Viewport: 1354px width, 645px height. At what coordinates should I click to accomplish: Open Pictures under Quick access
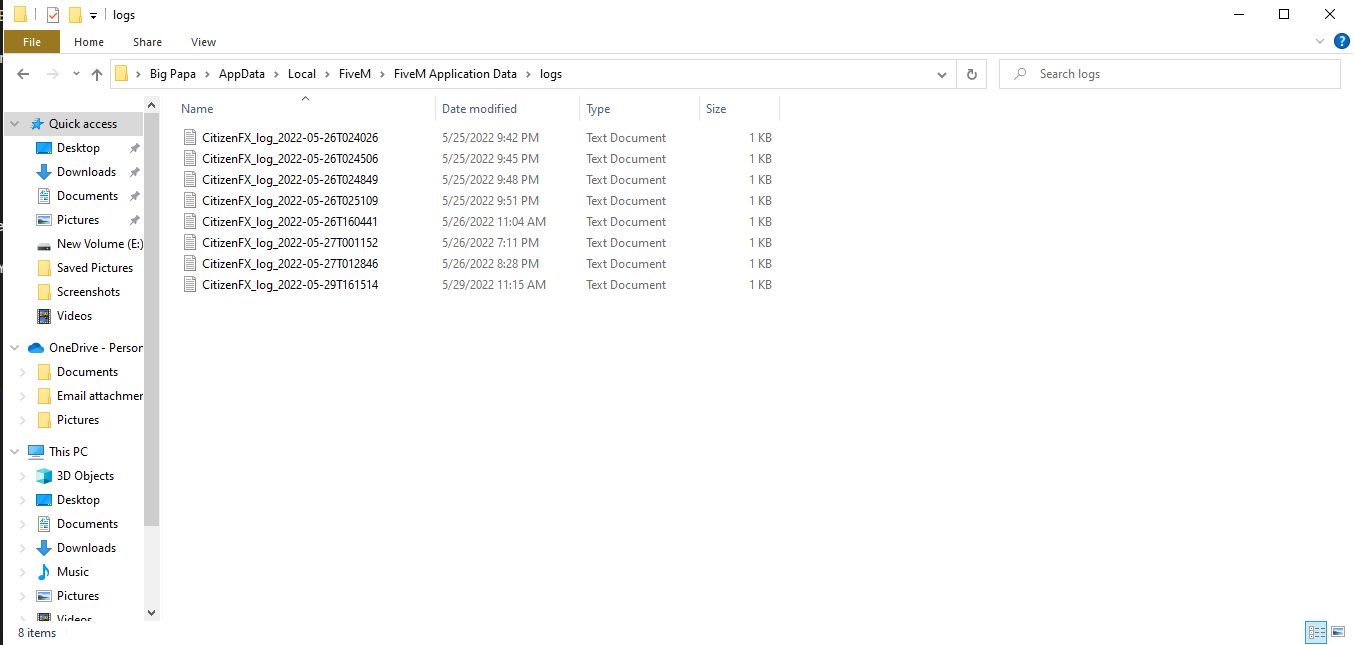(78, 220)
